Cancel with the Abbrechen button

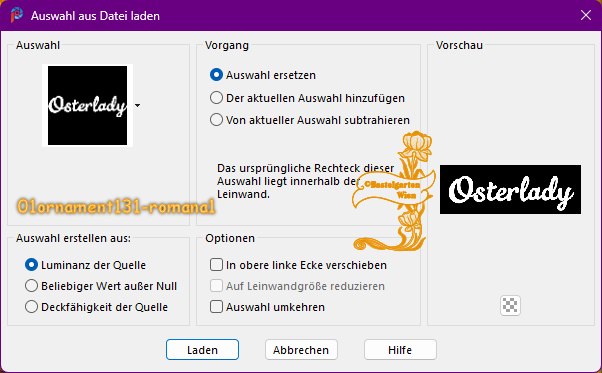click(301, 350)
